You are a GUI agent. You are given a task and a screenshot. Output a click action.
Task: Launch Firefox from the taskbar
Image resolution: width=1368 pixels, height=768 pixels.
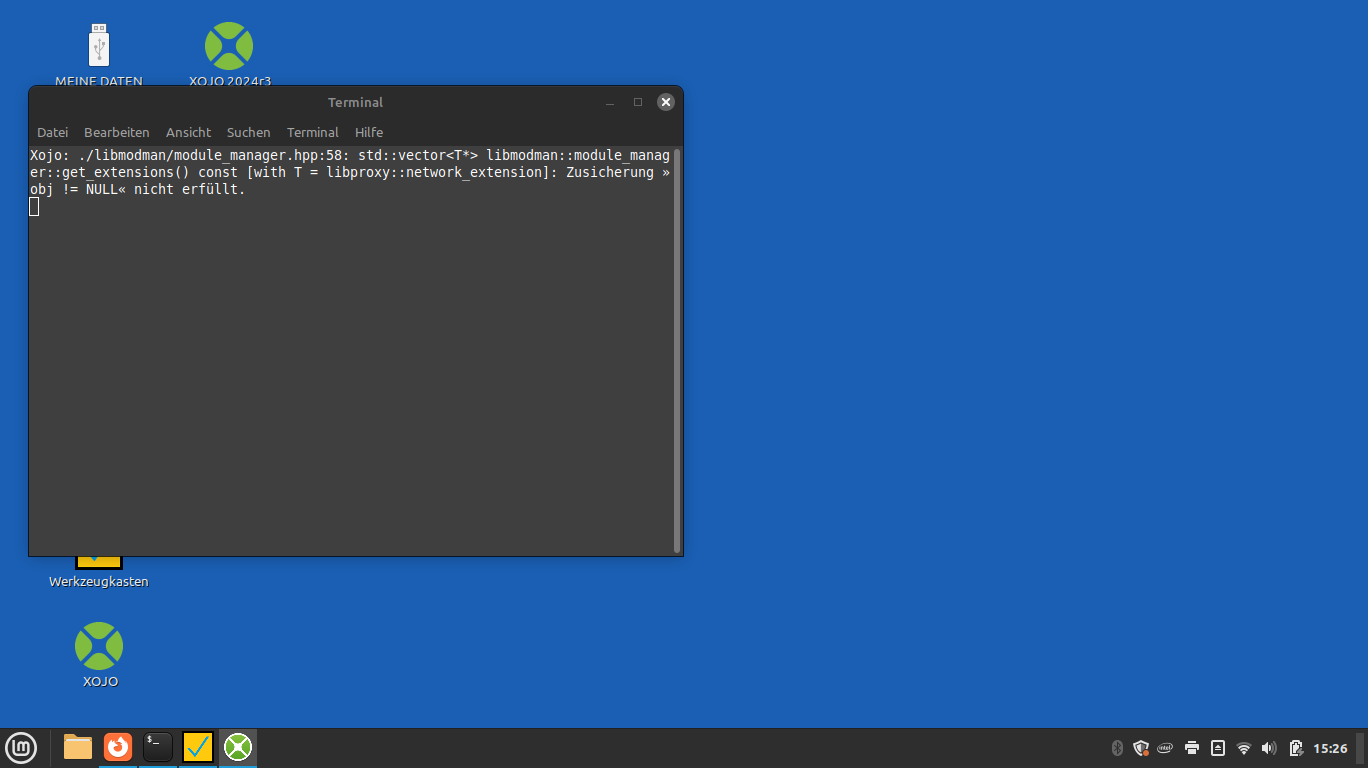(118, 747)
